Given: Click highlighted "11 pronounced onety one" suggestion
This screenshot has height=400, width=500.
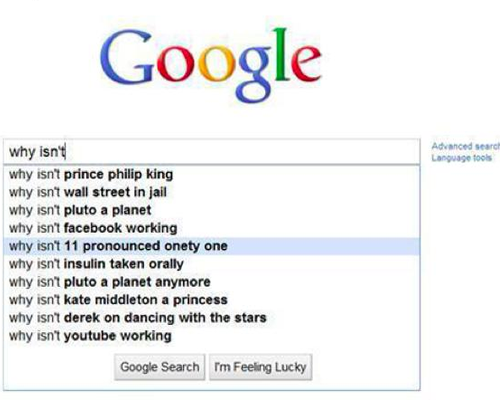Looking at the screenshot, I should pyautogui.click(x=212, y=246).
